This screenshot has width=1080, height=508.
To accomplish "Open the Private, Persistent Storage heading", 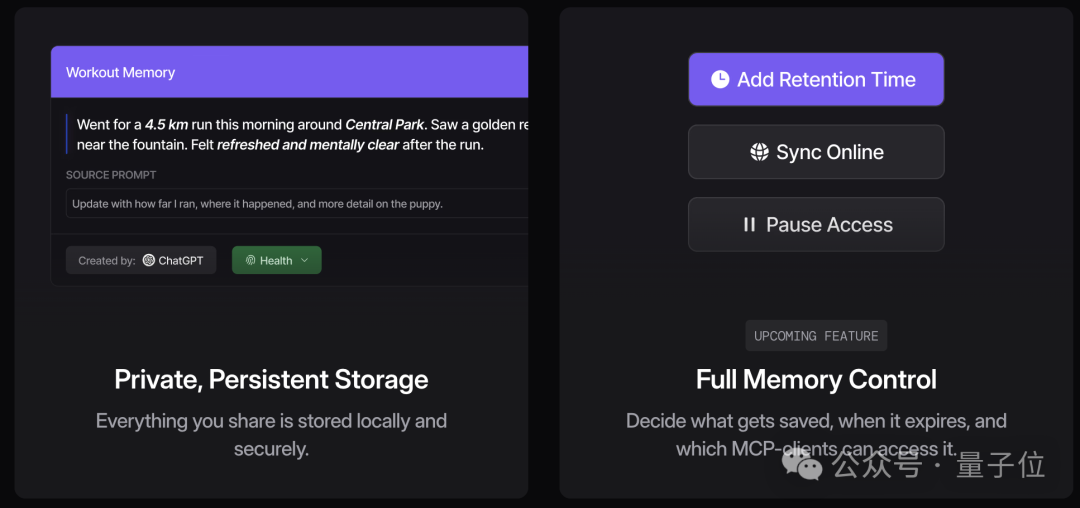I will pyautogui.click(x=271, y=380).
